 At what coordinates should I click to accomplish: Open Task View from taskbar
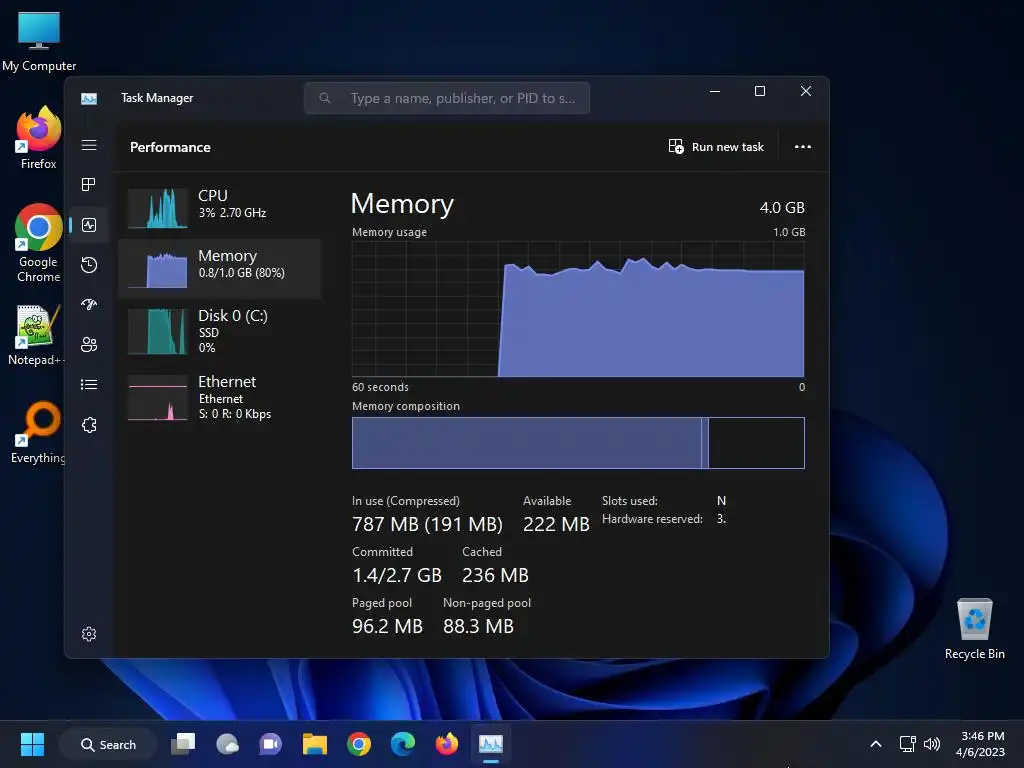point(184,744)
